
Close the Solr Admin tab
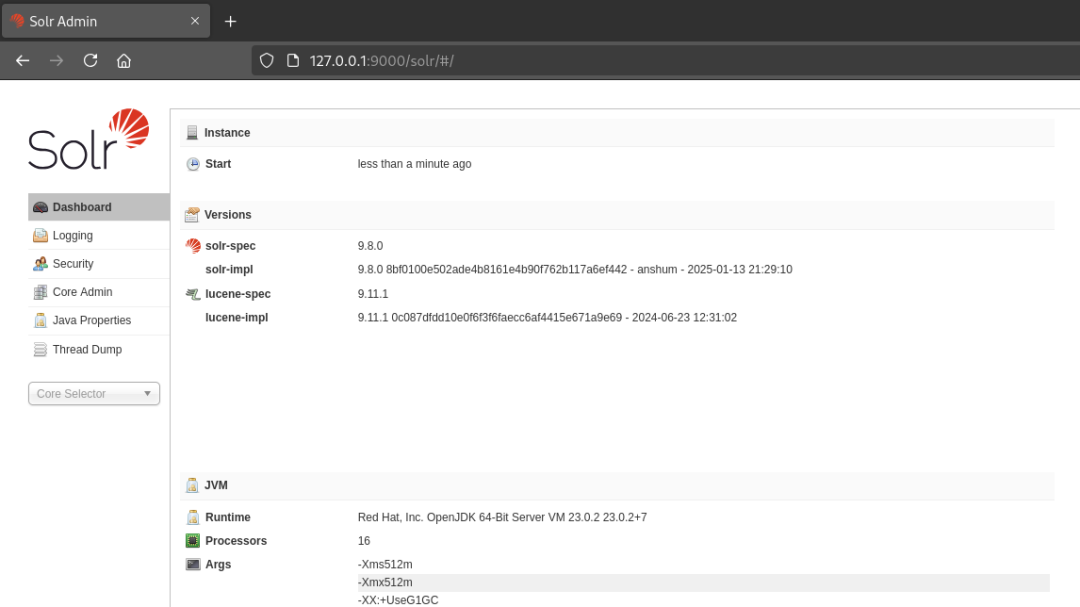pyautogui.click(x=195, y=21)
